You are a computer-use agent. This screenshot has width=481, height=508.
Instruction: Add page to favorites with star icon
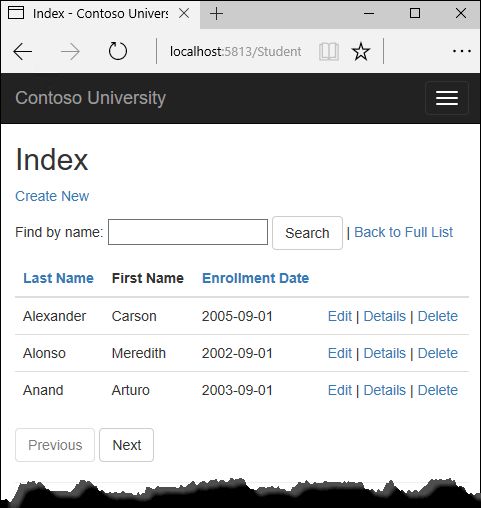coord(361,52)
